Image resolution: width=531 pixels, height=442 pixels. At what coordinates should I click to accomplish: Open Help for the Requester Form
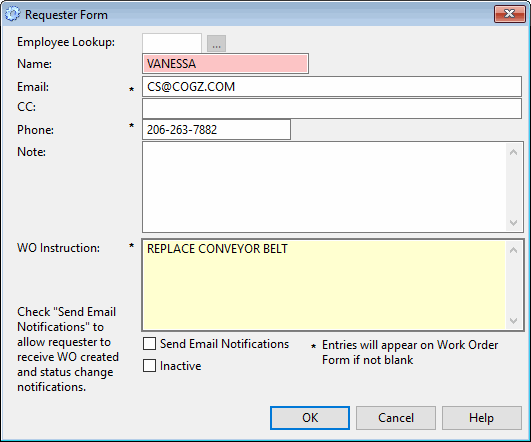tap(482, 418)
